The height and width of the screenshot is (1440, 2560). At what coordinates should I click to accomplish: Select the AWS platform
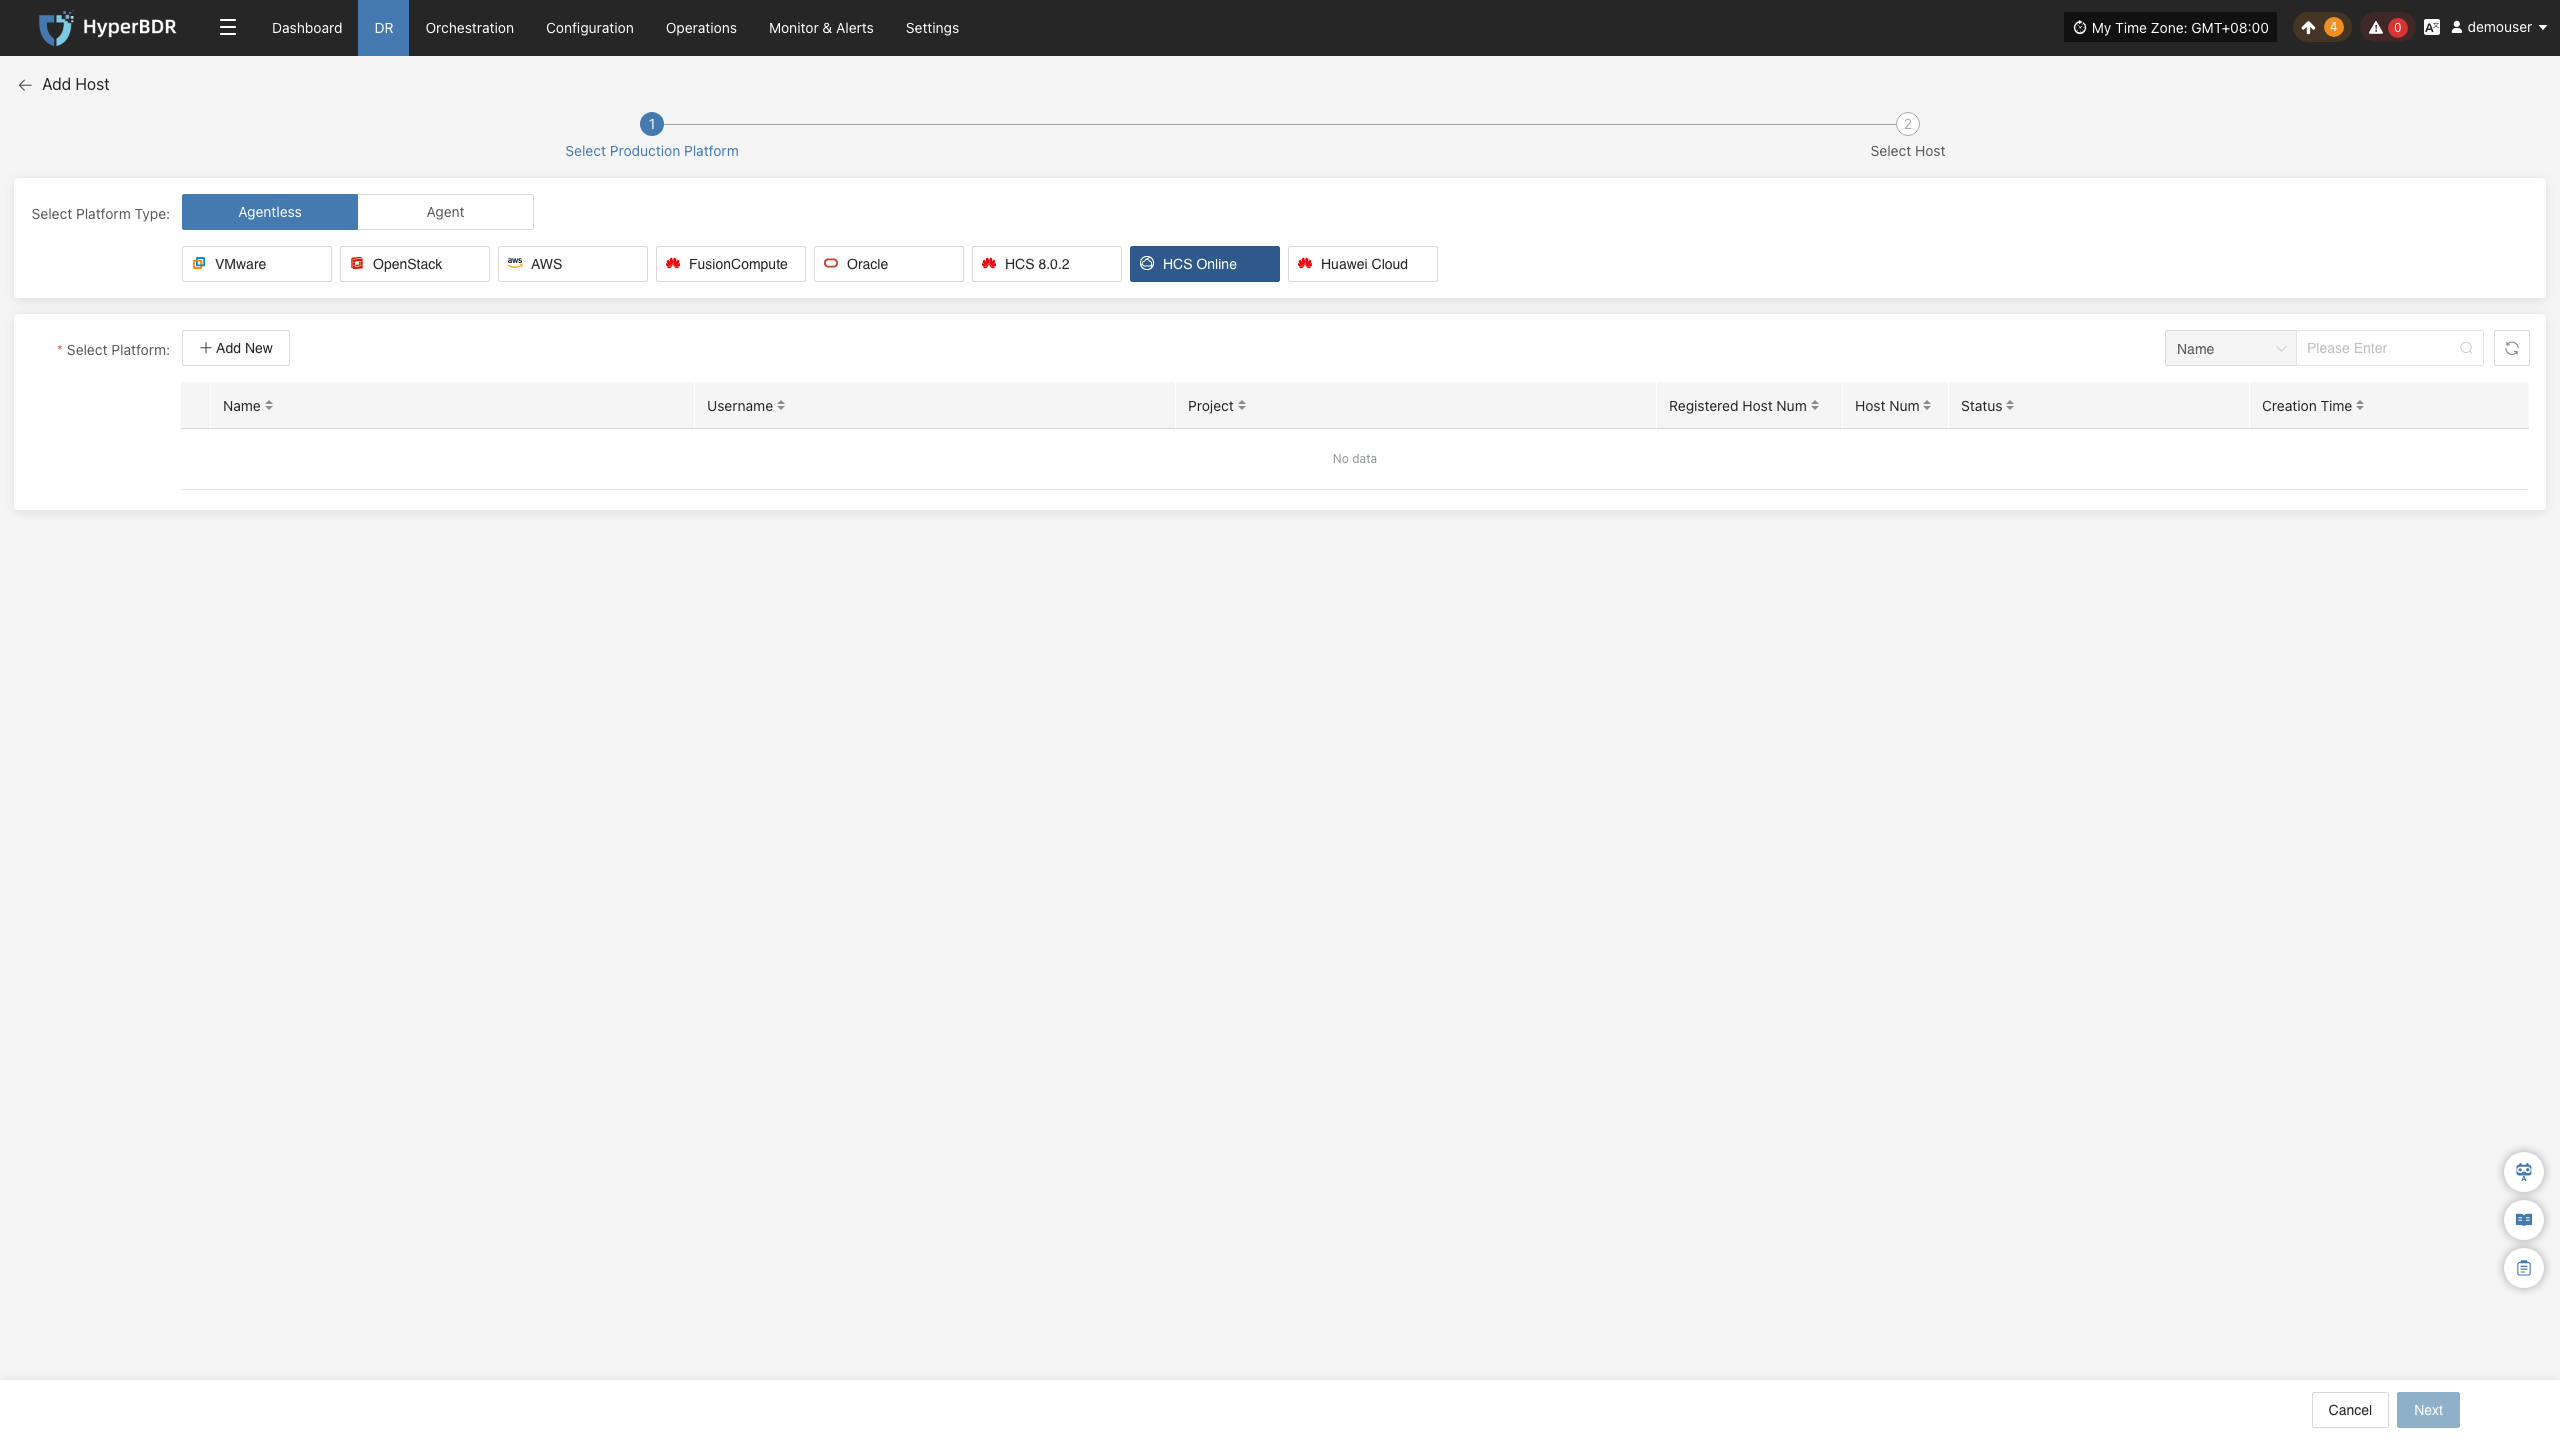click(573, 264)
